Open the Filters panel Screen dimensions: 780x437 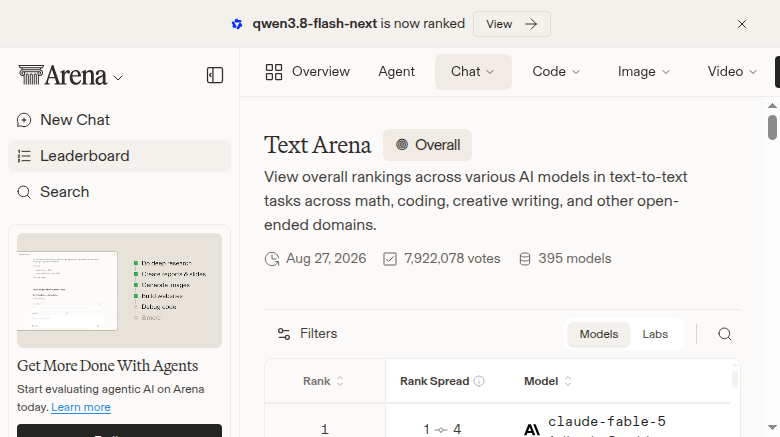[307, 333]
